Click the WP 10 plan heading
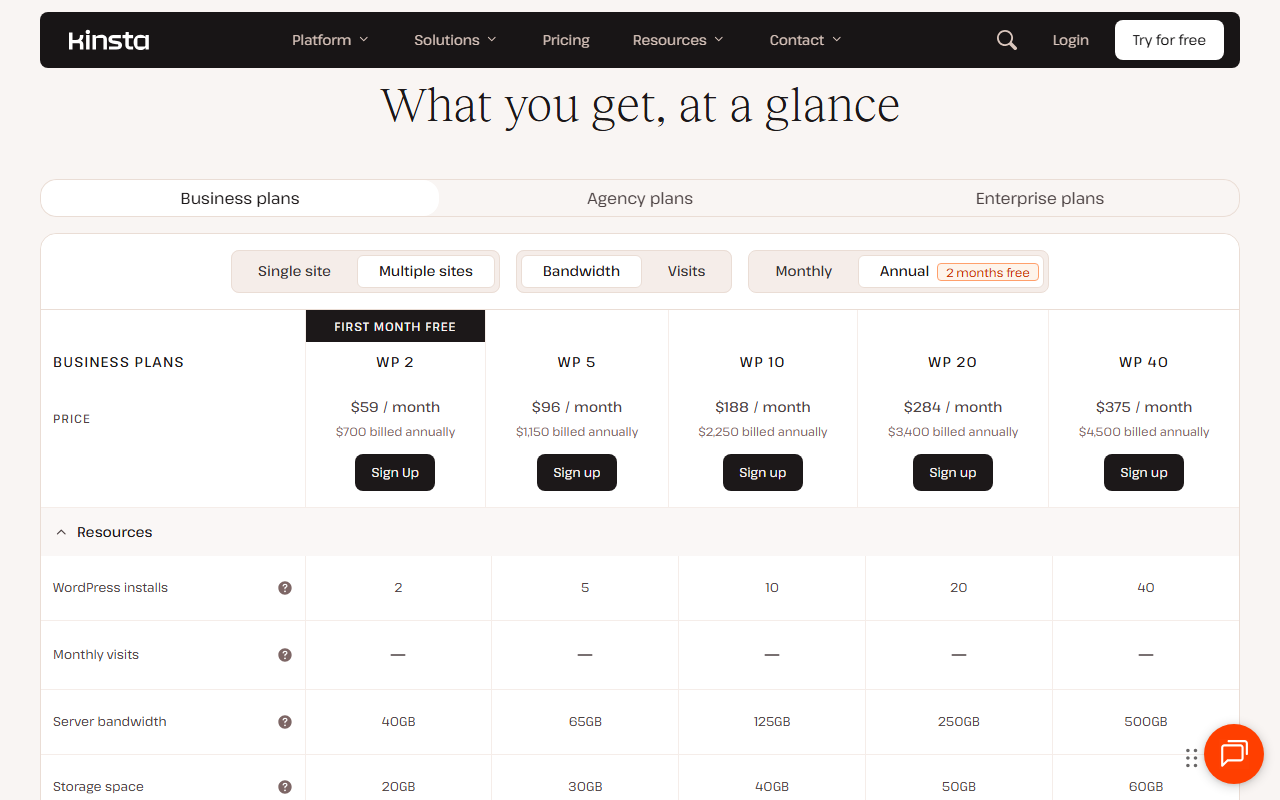1280x800 pixels. click(763, 362)
